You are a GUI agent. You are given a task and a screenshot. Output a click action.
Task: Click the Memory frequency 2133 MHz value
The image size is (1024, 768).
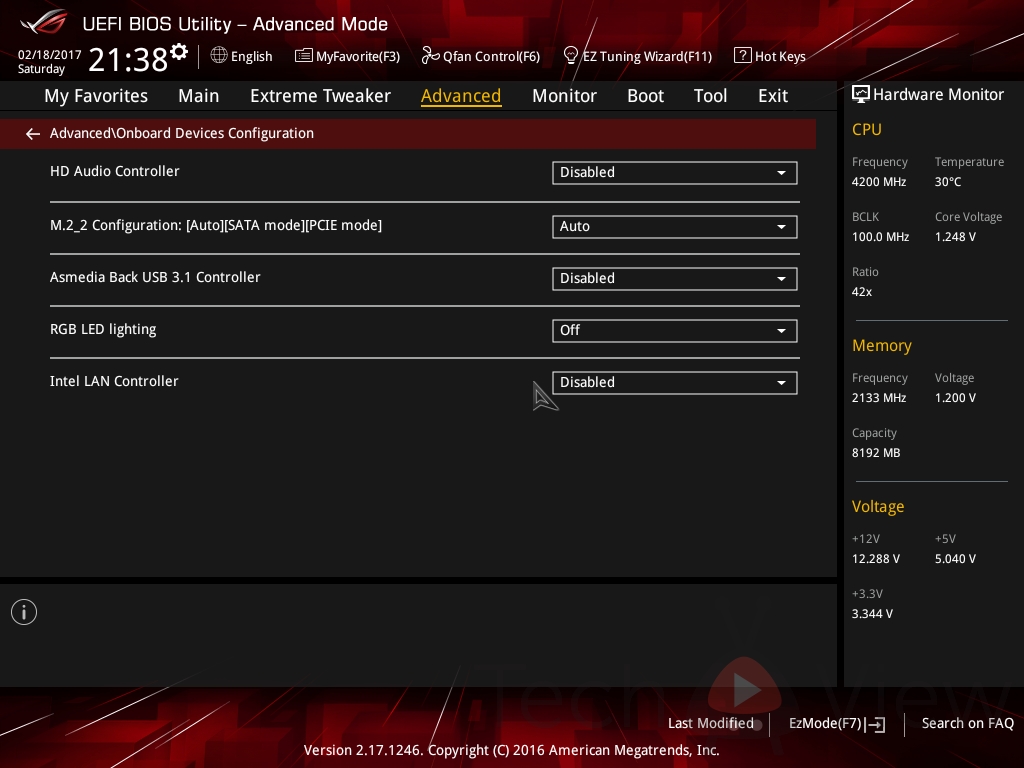tap(879, 398)
